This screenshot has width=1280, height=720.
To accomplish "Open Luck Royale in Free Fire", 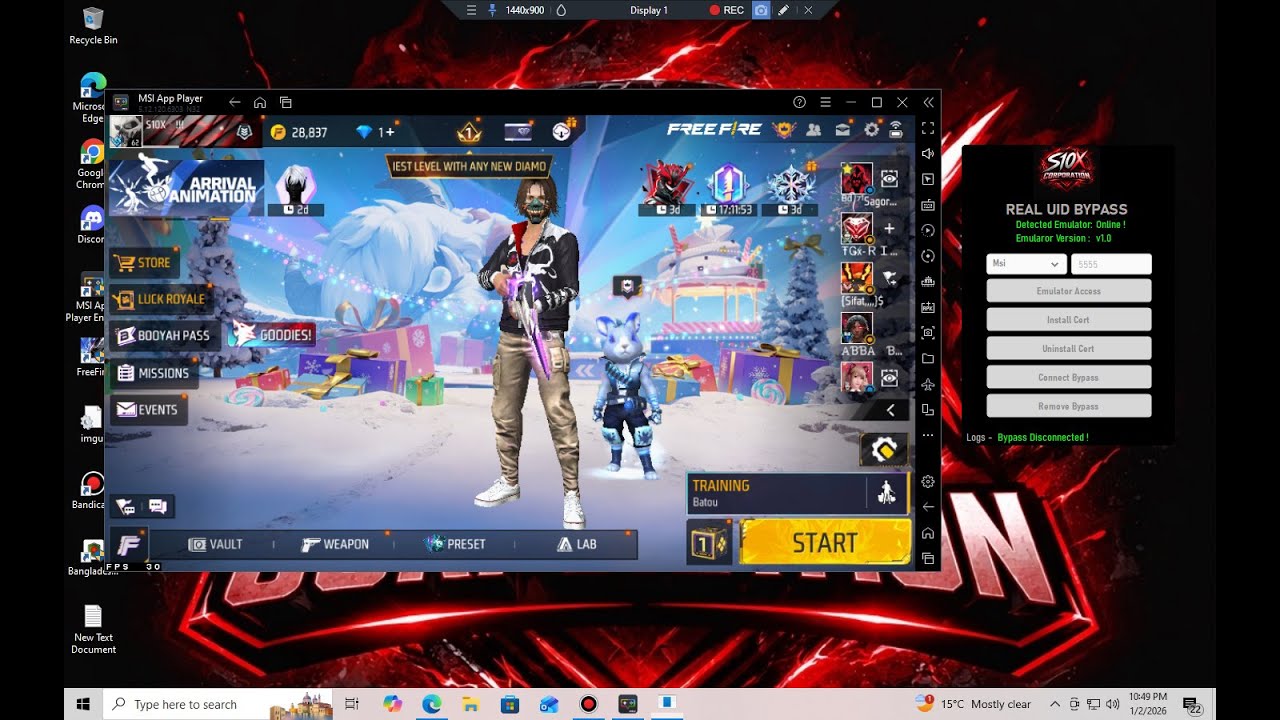I will pos(160,299).
